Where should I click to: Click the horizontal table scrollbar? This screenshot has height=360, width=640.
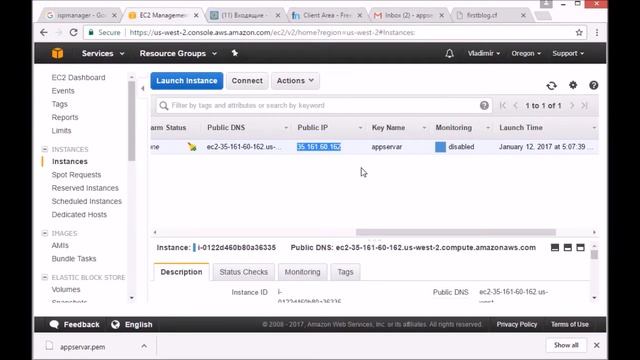point(456,232)
